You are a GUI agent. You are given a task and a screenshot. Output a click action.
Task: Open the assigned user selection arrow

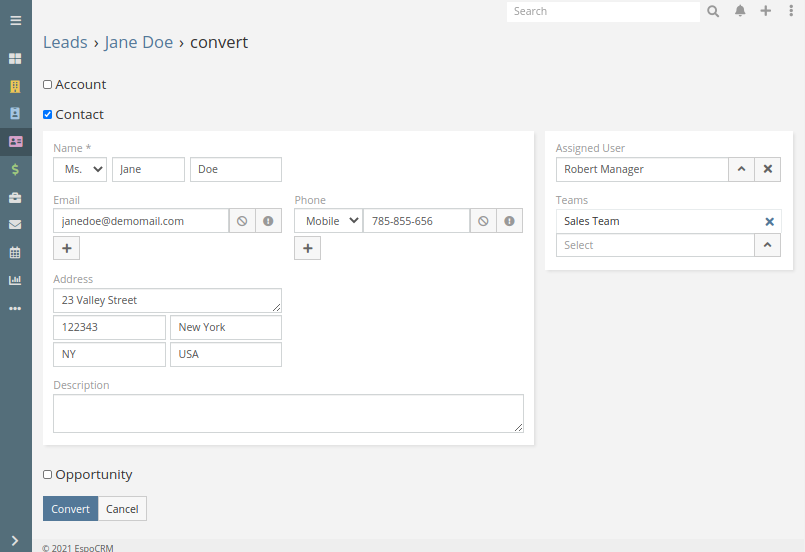[741, 169]
